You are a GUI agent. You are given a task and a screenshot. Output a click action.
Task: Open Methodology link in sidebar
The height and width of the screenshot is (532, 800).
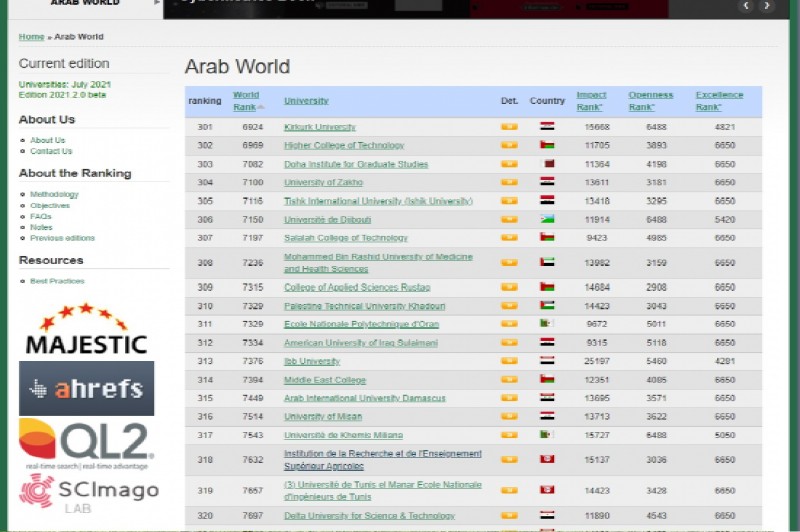click(54, 194)
